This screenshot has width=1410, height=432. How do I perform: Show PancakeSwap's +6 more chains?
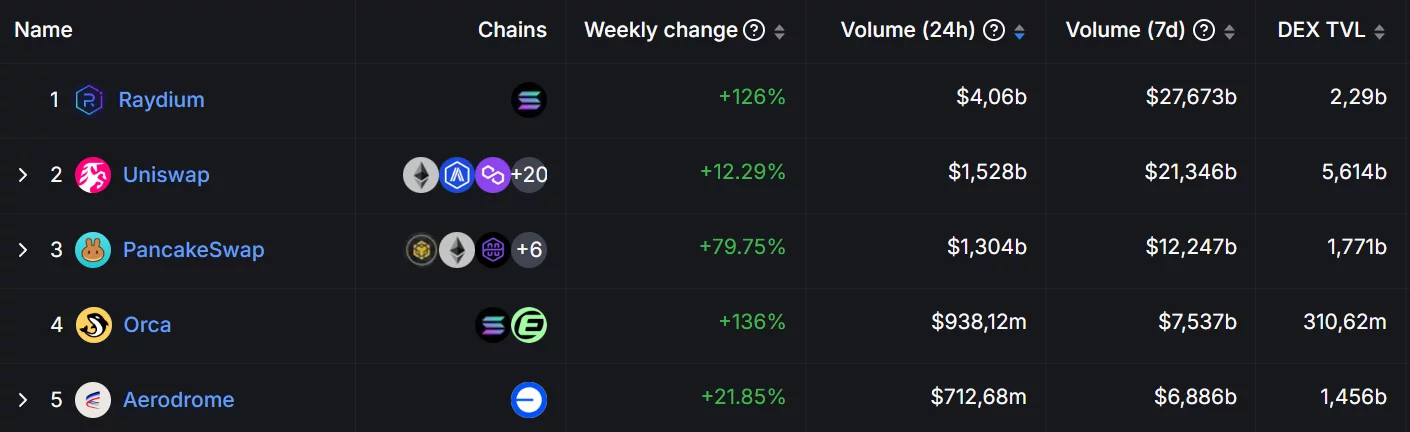[529, 249]
